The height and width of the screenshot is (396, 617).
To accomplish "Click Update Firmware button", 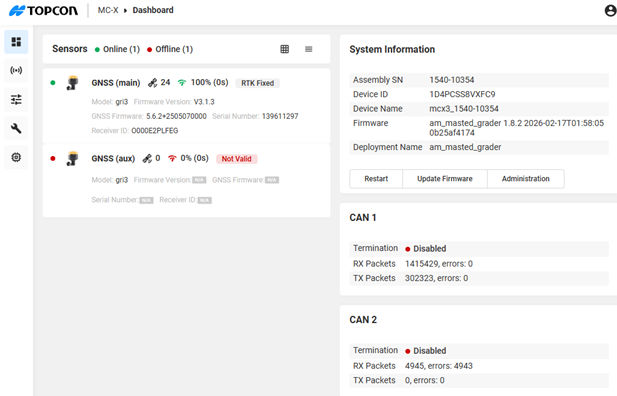I will pyautogui.click(x=445, y=179).
